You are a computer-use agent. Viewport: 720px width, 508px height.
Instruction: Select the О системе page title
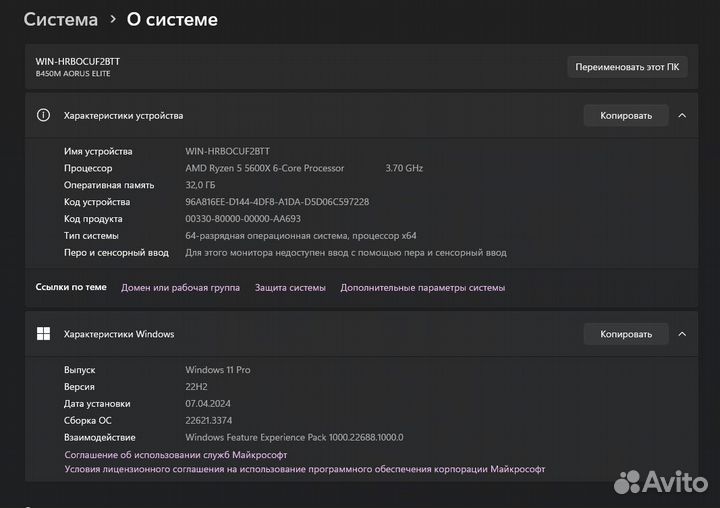click(172, 20)
